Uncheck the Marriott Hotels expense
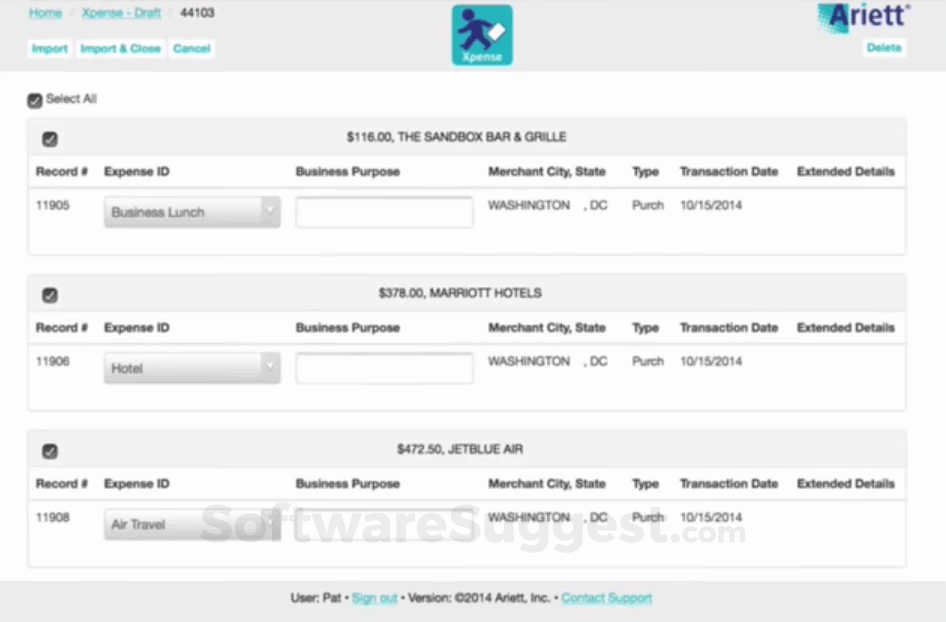Image resolution: width=946 pixels, height=622 pixels. [50, 294]
